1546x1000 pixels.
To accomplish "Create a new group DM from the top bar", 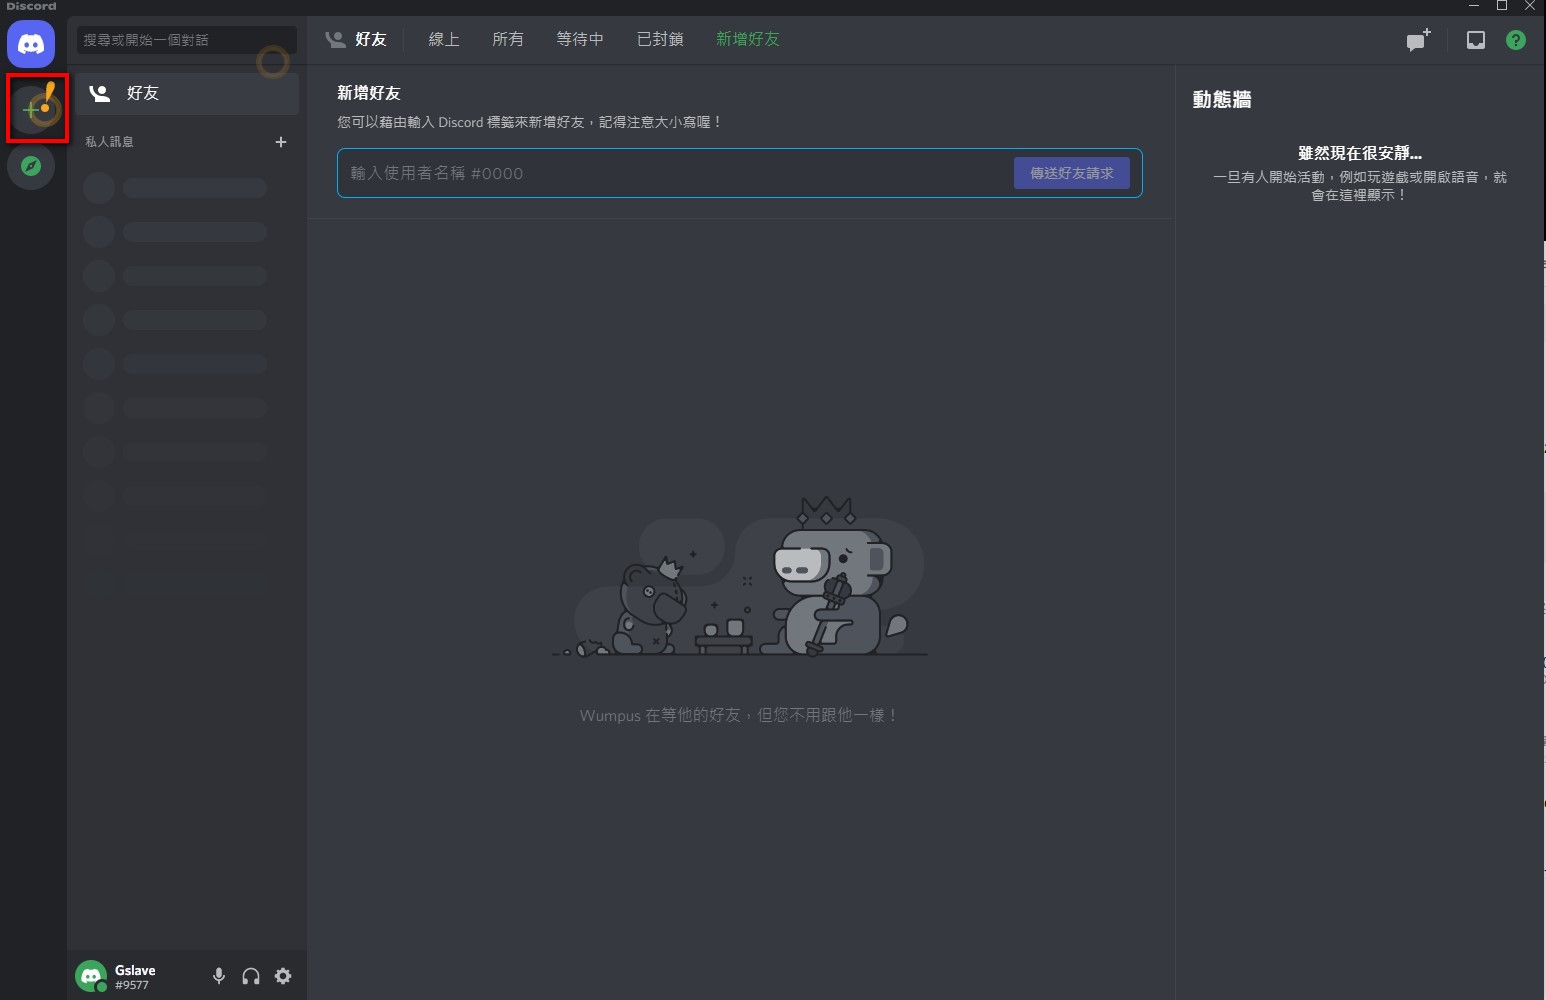I will tap(1417, 40).
